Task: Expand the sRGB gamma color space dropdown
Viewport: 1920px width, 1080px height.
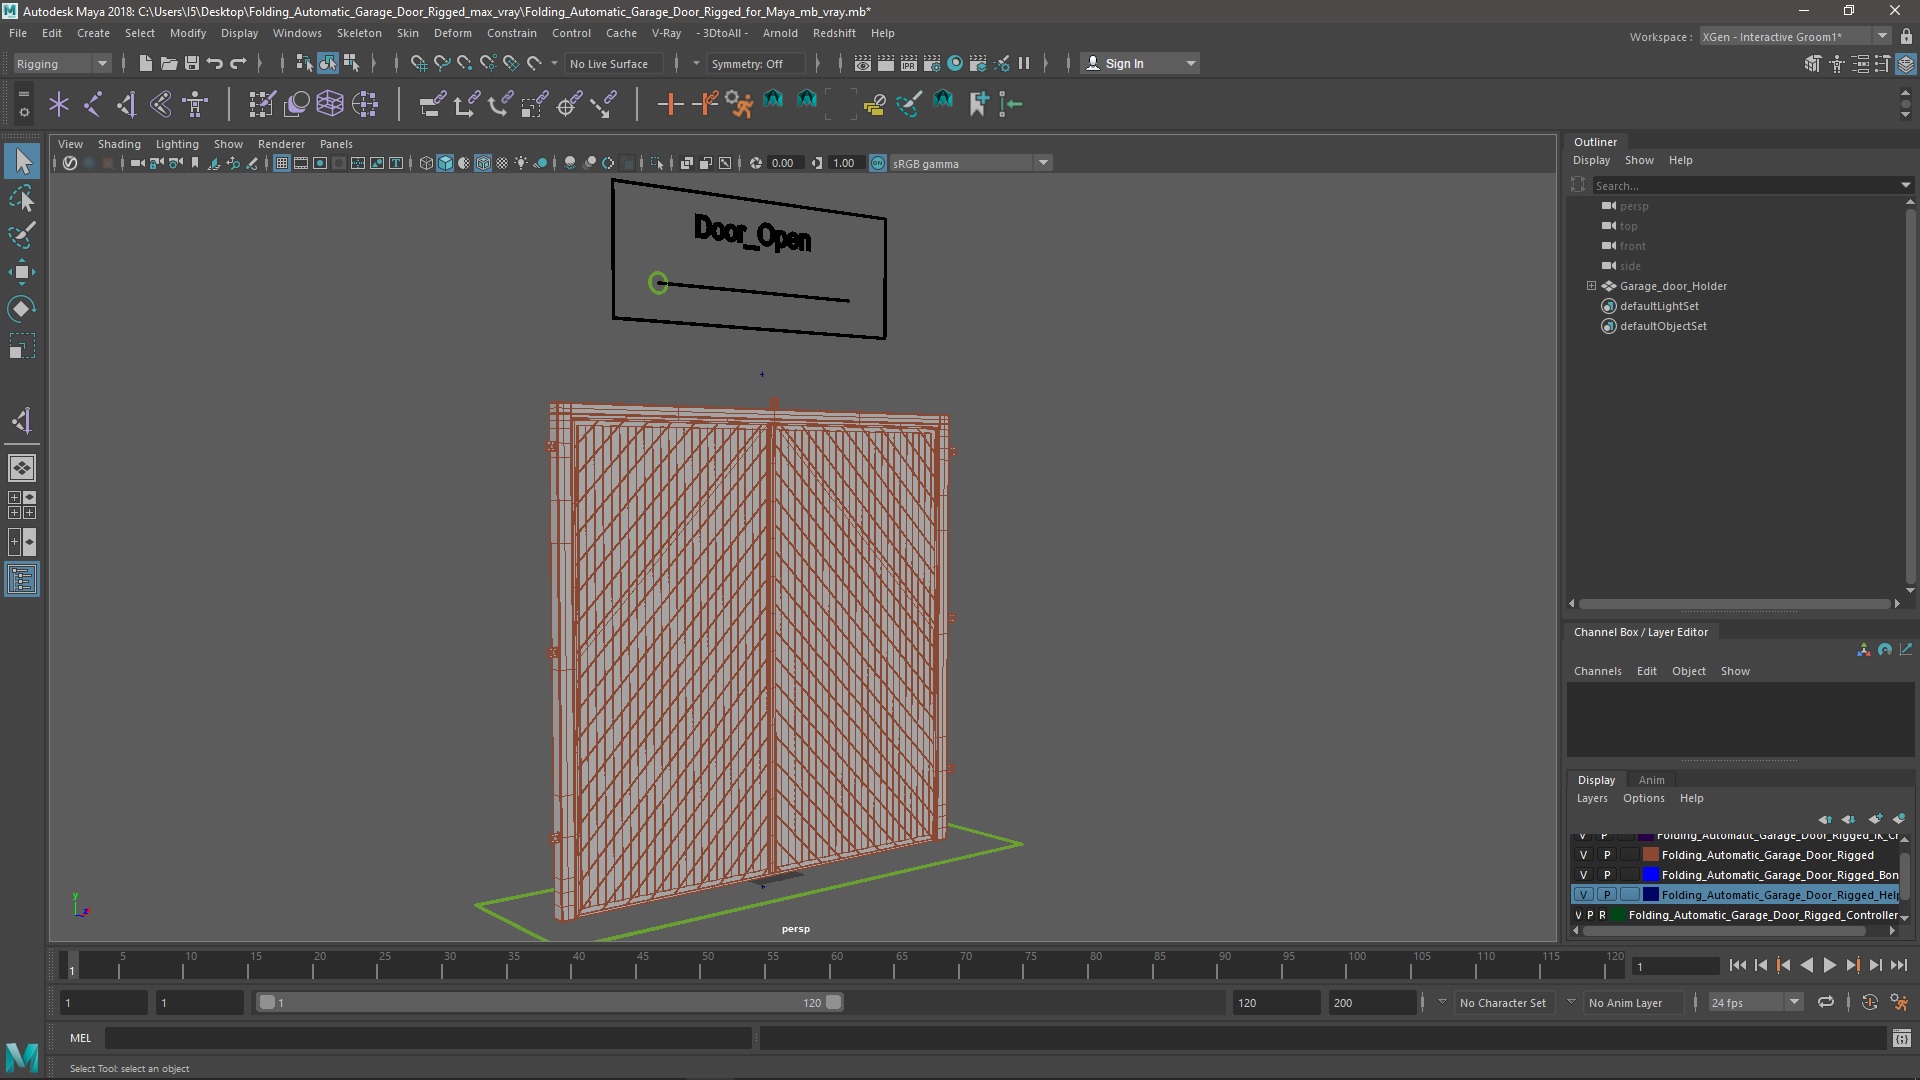Action: (x=1043, y=162)
